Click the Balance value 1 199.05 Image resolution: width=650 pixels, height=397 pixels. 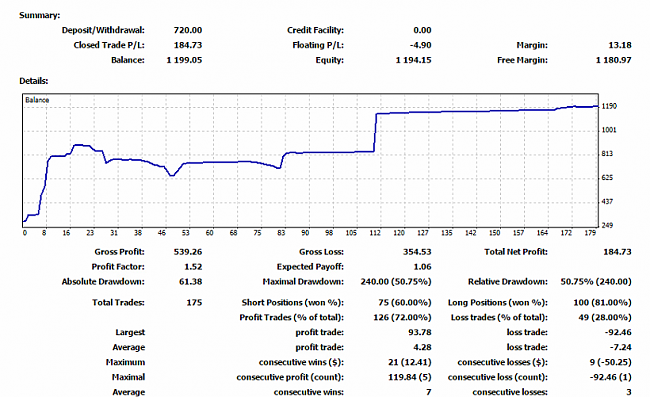pyautogui.click(x=184, y=60)
